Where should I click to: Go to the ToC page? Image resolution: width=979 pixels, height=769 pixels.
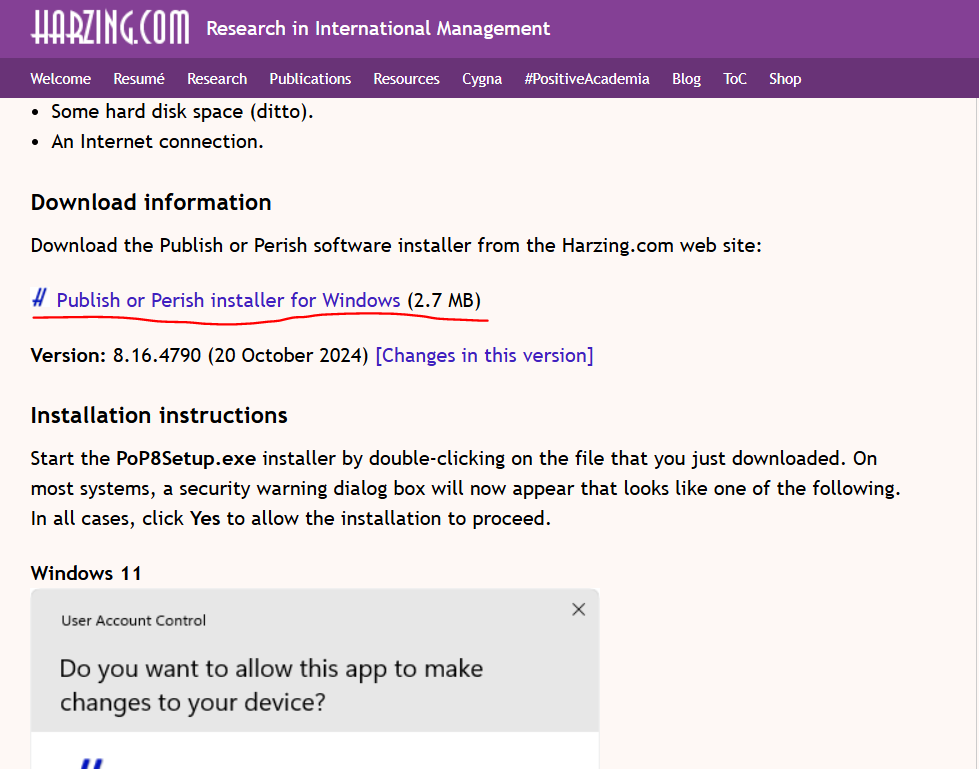click(734, 79)
